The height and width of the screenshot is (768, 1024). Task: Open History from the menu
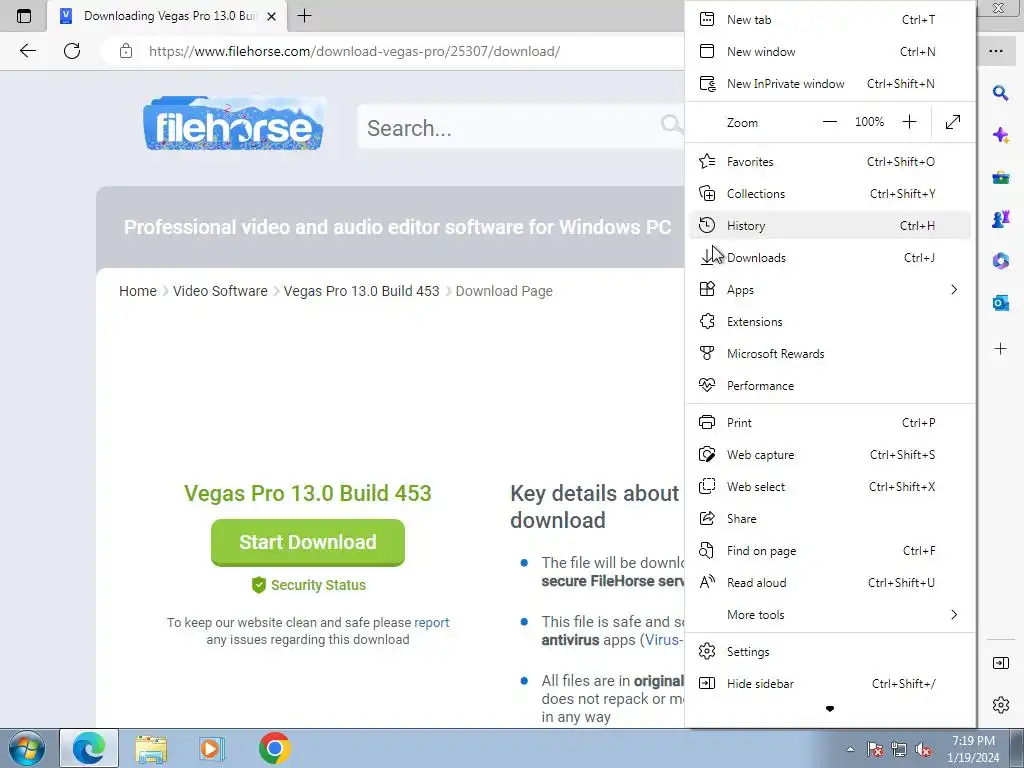(829, 225)
